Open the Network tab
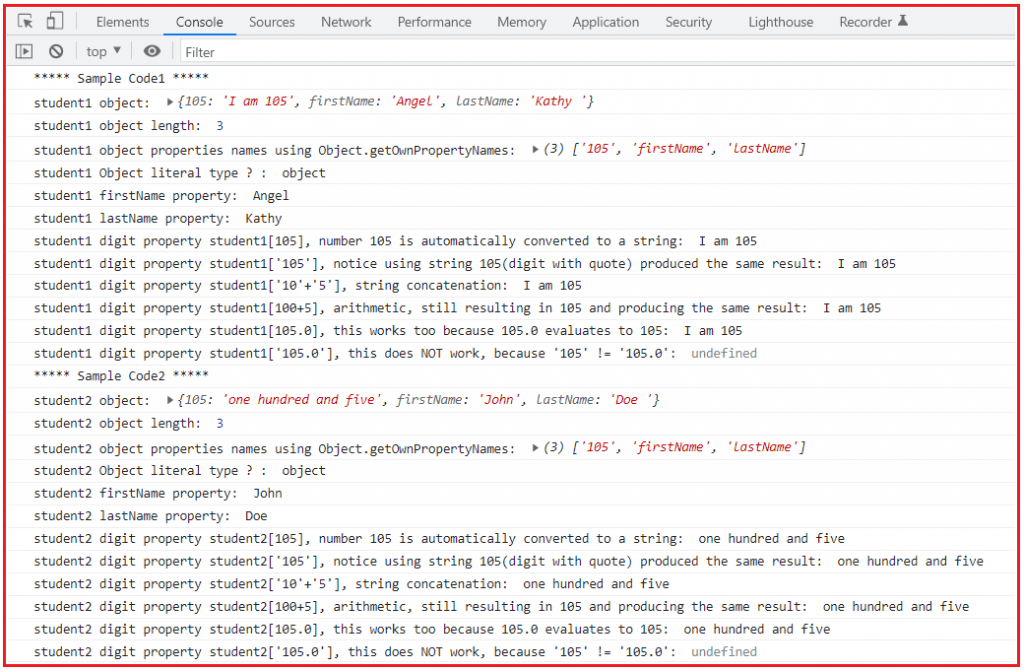This screenshot has height=670, width=1024. coord(345,21)
